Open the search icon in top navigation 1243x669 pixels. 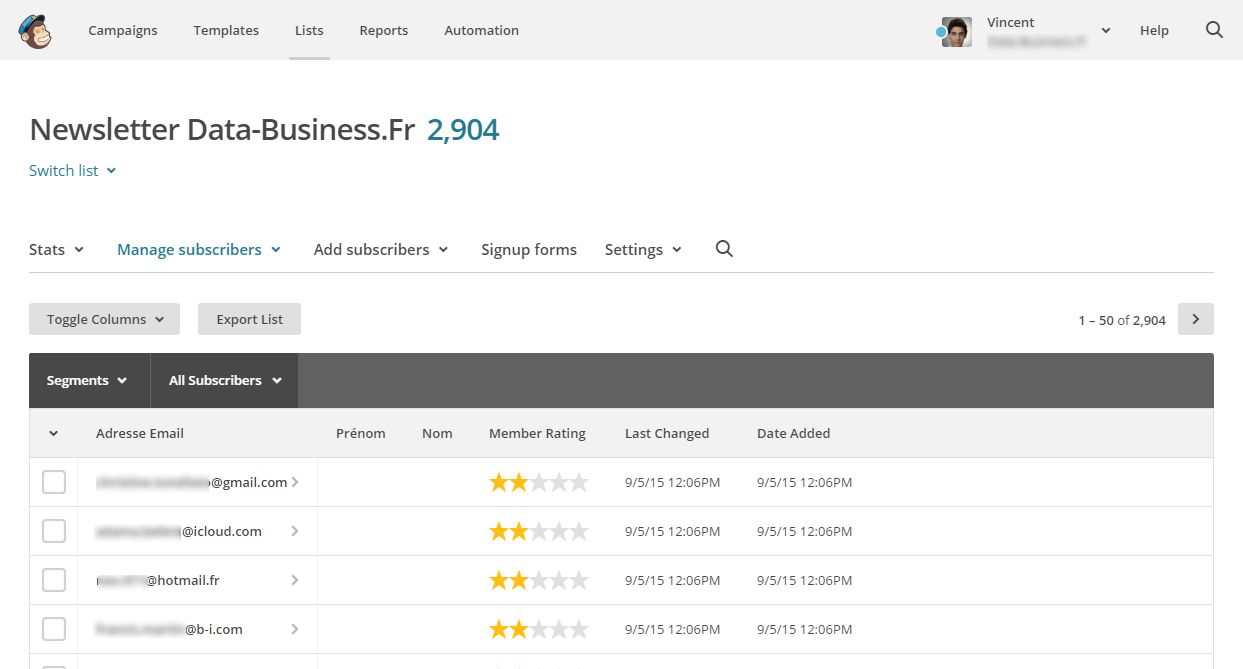click(x=1214, y=30)
